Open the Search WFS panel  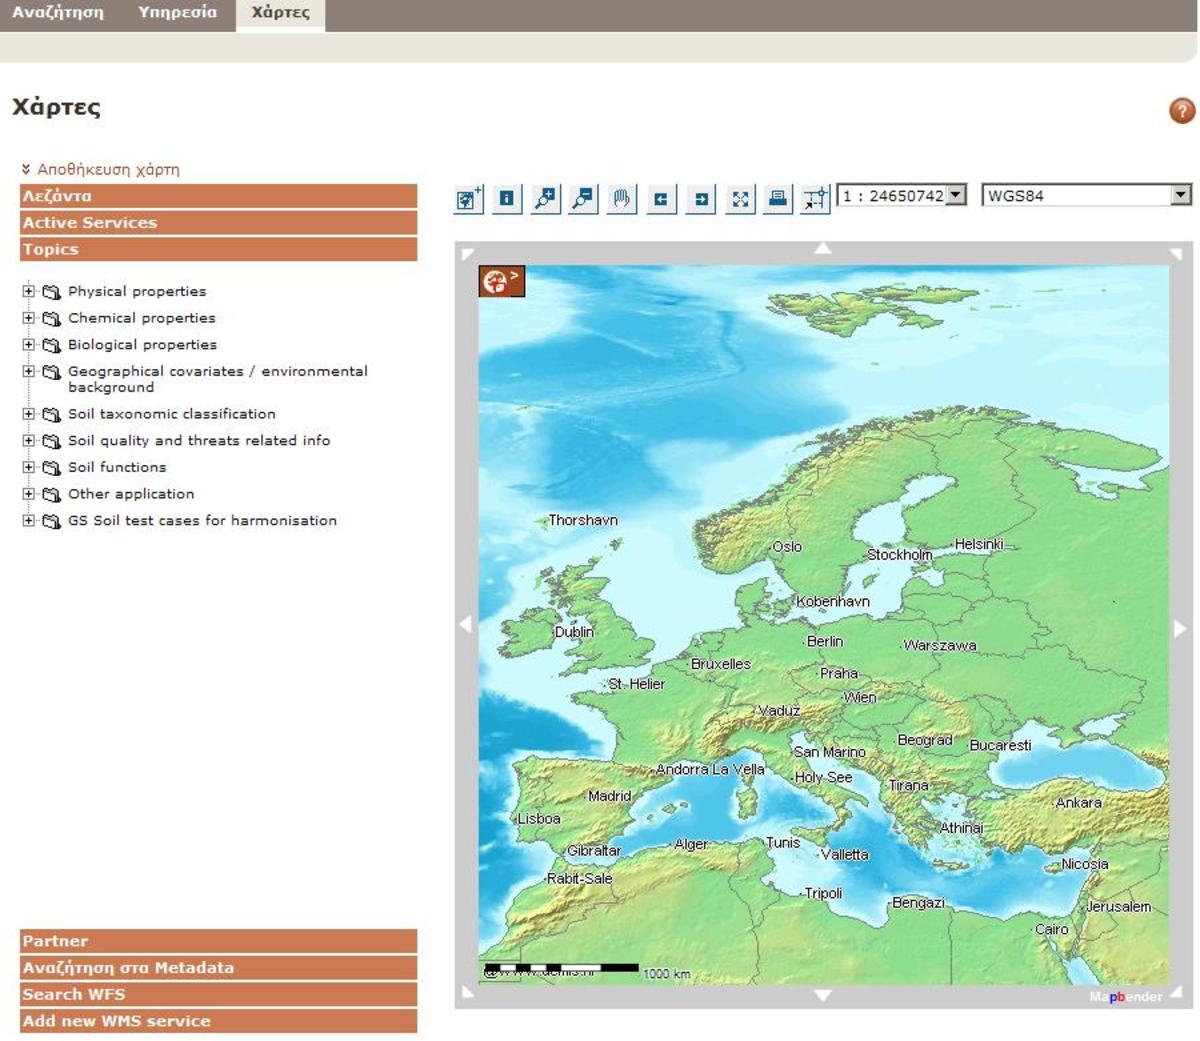pyautogui.click(x=218, y=994)
